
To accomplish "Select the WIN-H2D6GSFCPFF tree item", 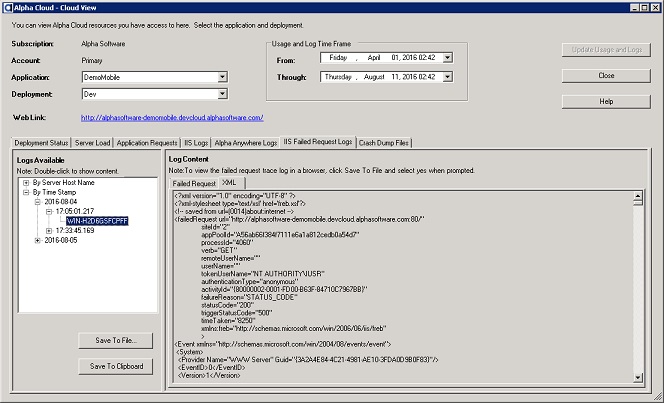I will [x=97, y=221].
